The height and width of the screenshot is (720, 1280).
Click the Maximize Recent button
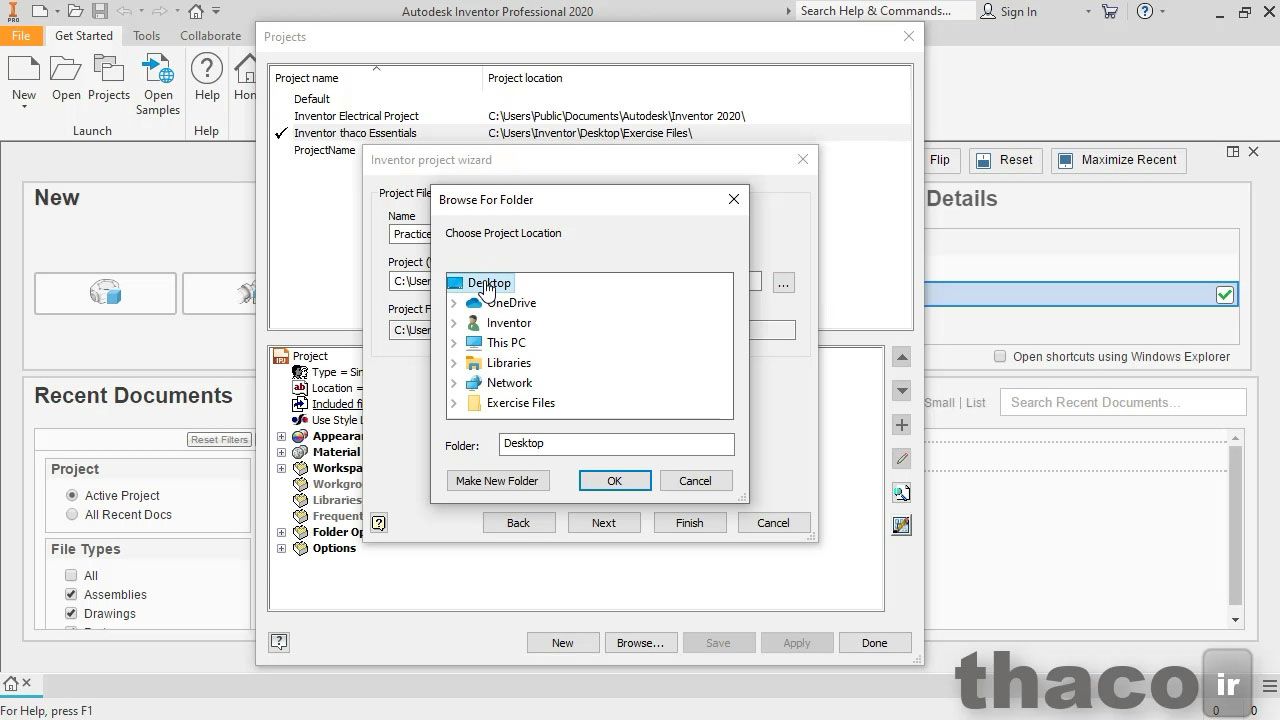click(1118, 160)
